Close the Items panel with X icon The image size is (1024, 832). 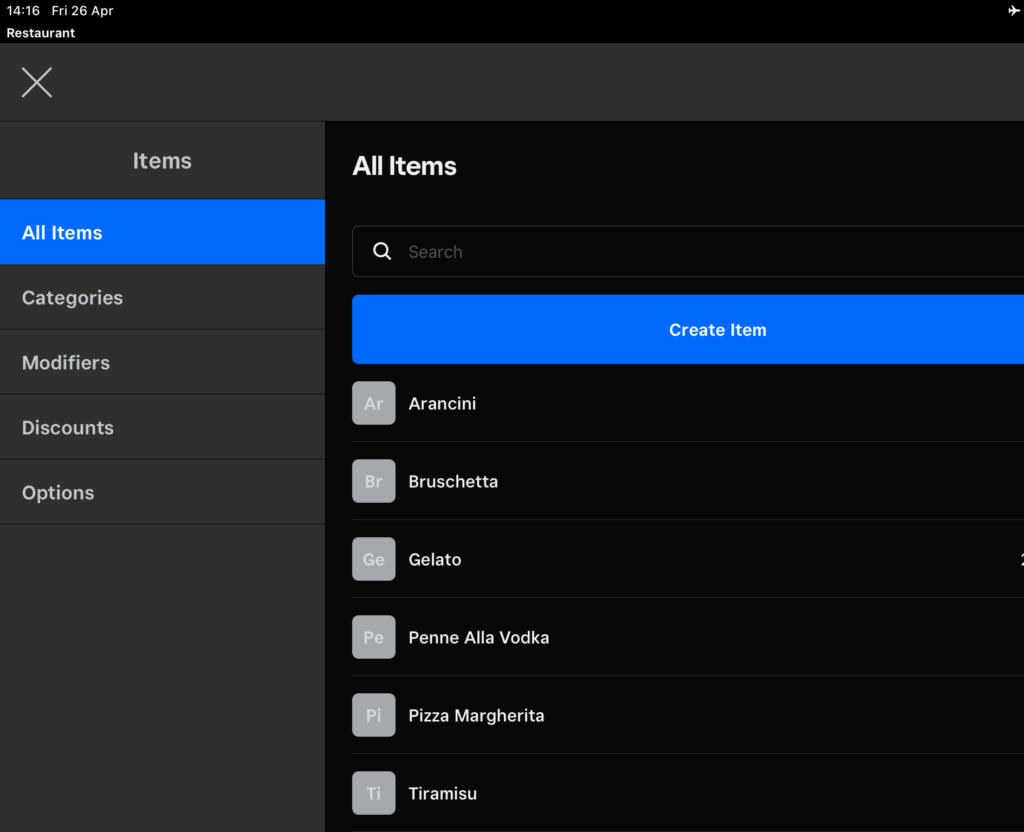point(37,82)
